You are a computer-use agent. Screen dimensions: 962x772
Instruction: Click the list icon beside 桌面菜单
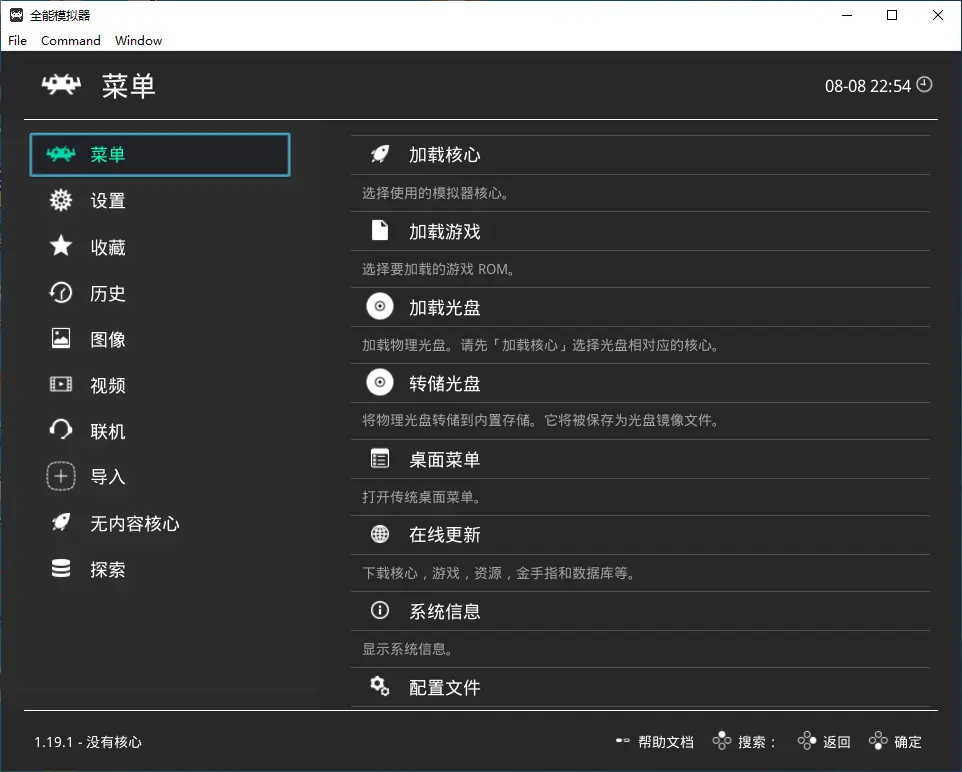(x=380, y=459)
